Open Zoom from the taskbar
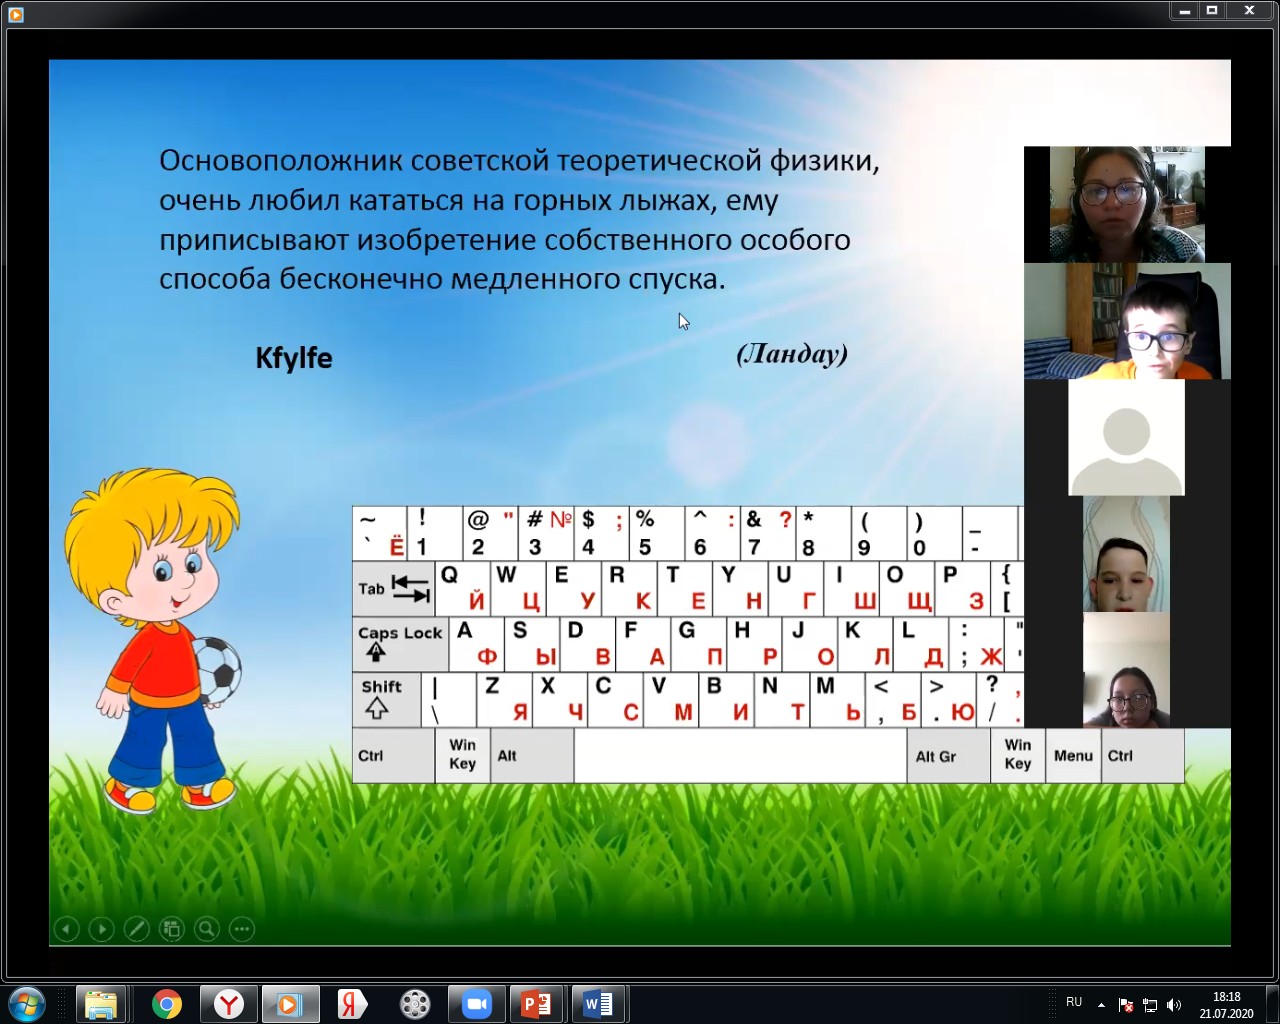Image resolution: width=1280 pixels, height=1024 pixels. pyautogui.click(x=477, y=1004)
